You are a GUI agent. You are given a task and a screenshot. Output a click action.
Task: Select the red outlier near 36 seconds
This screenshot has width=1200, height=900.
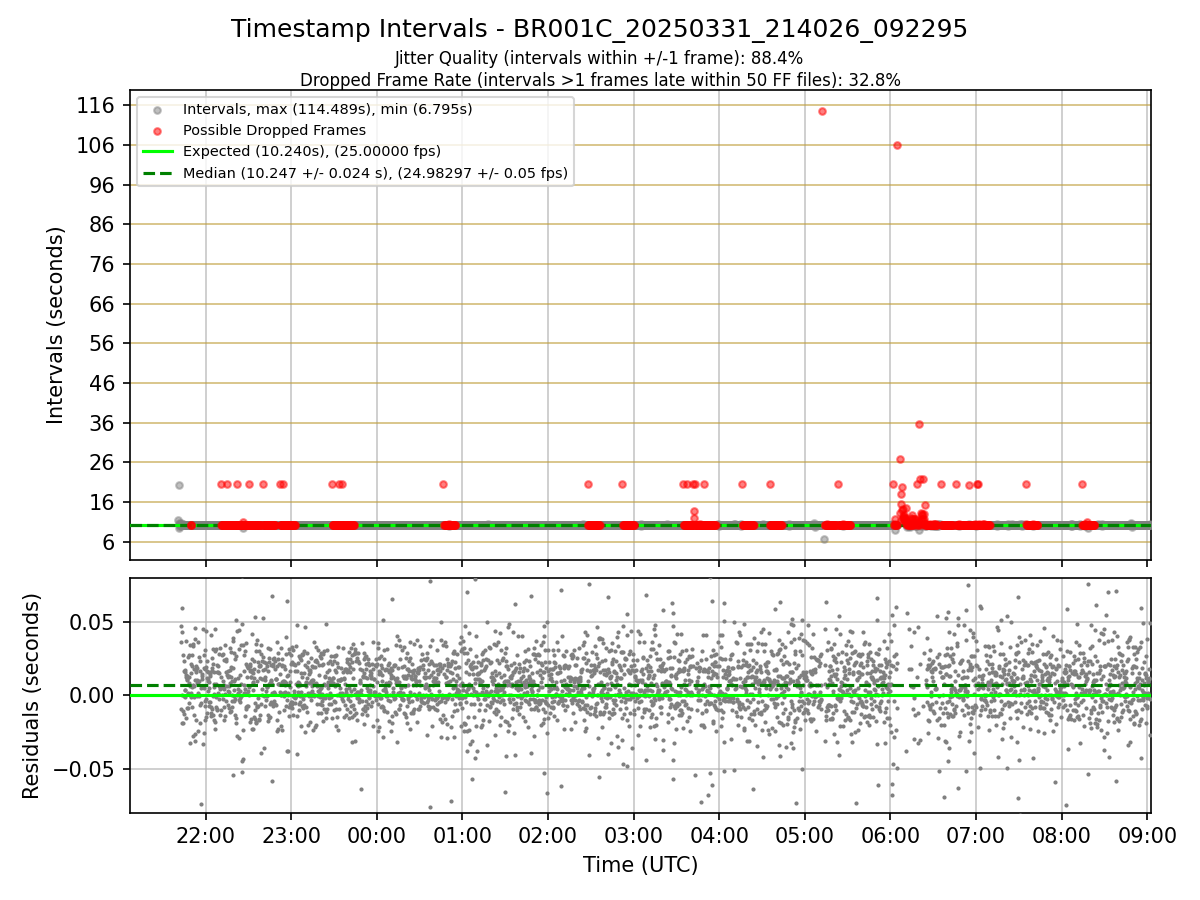pos(919,424)
